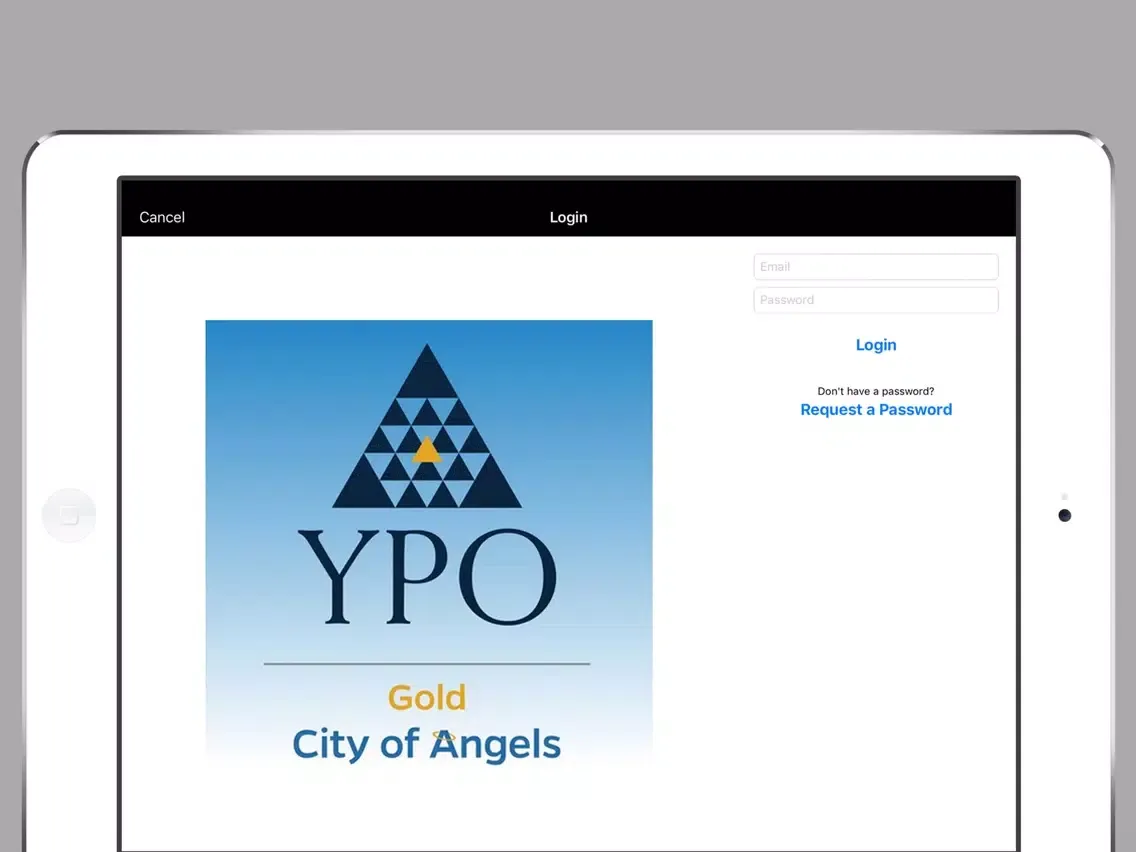Focus the Email input field
This screenshot has width=1136, height=852.
tap(876, 267)
